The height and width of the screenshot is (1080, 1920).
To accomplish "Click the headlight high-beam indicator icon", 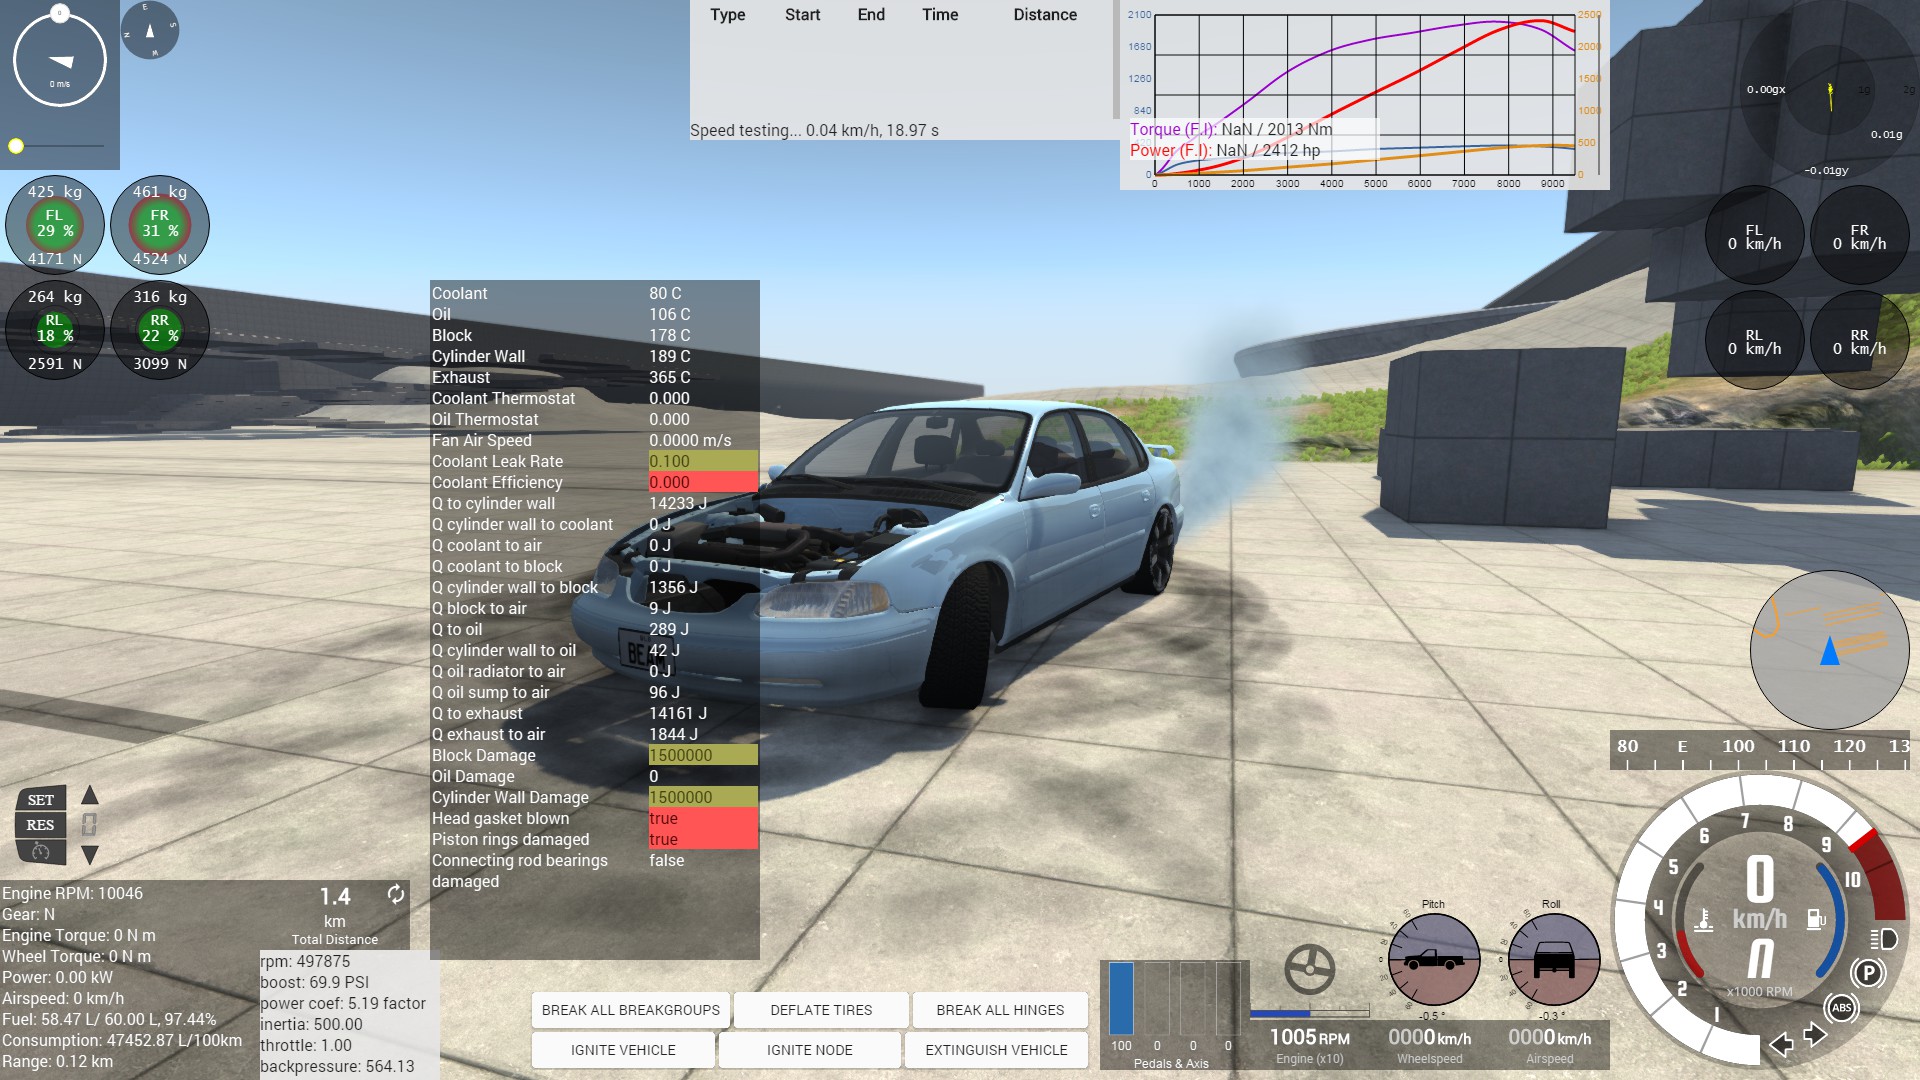I will coord(1883,939).
